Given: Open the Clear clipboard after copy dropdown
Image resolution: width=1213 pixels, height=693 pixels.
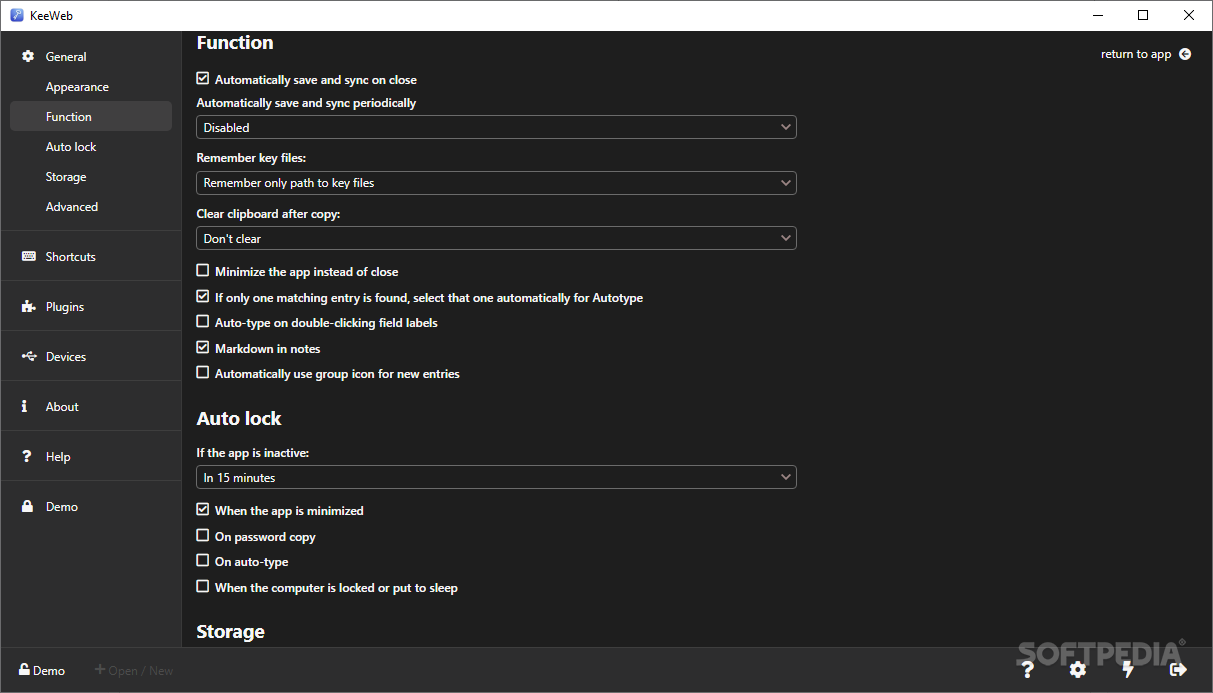Looking at the screenshot, I should pyautogui.click(x=496, y=238).
